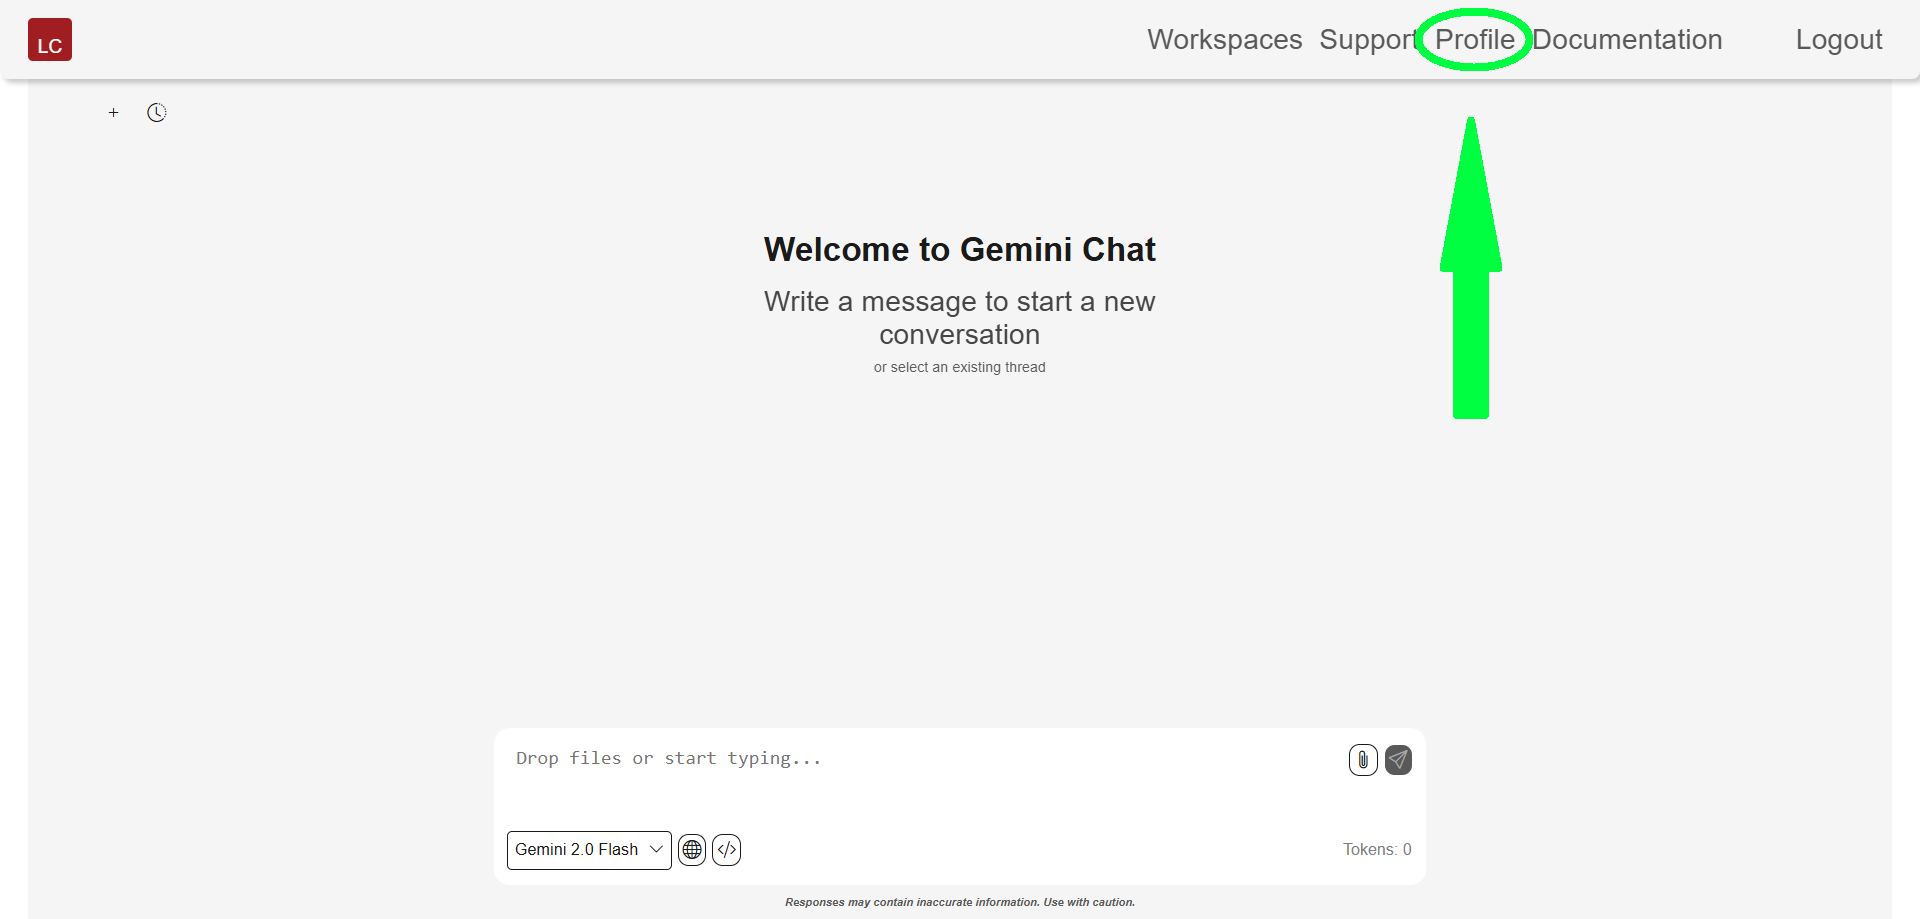Open chat history clock icon
The image size is (1920, 919).
pos(157,113)
